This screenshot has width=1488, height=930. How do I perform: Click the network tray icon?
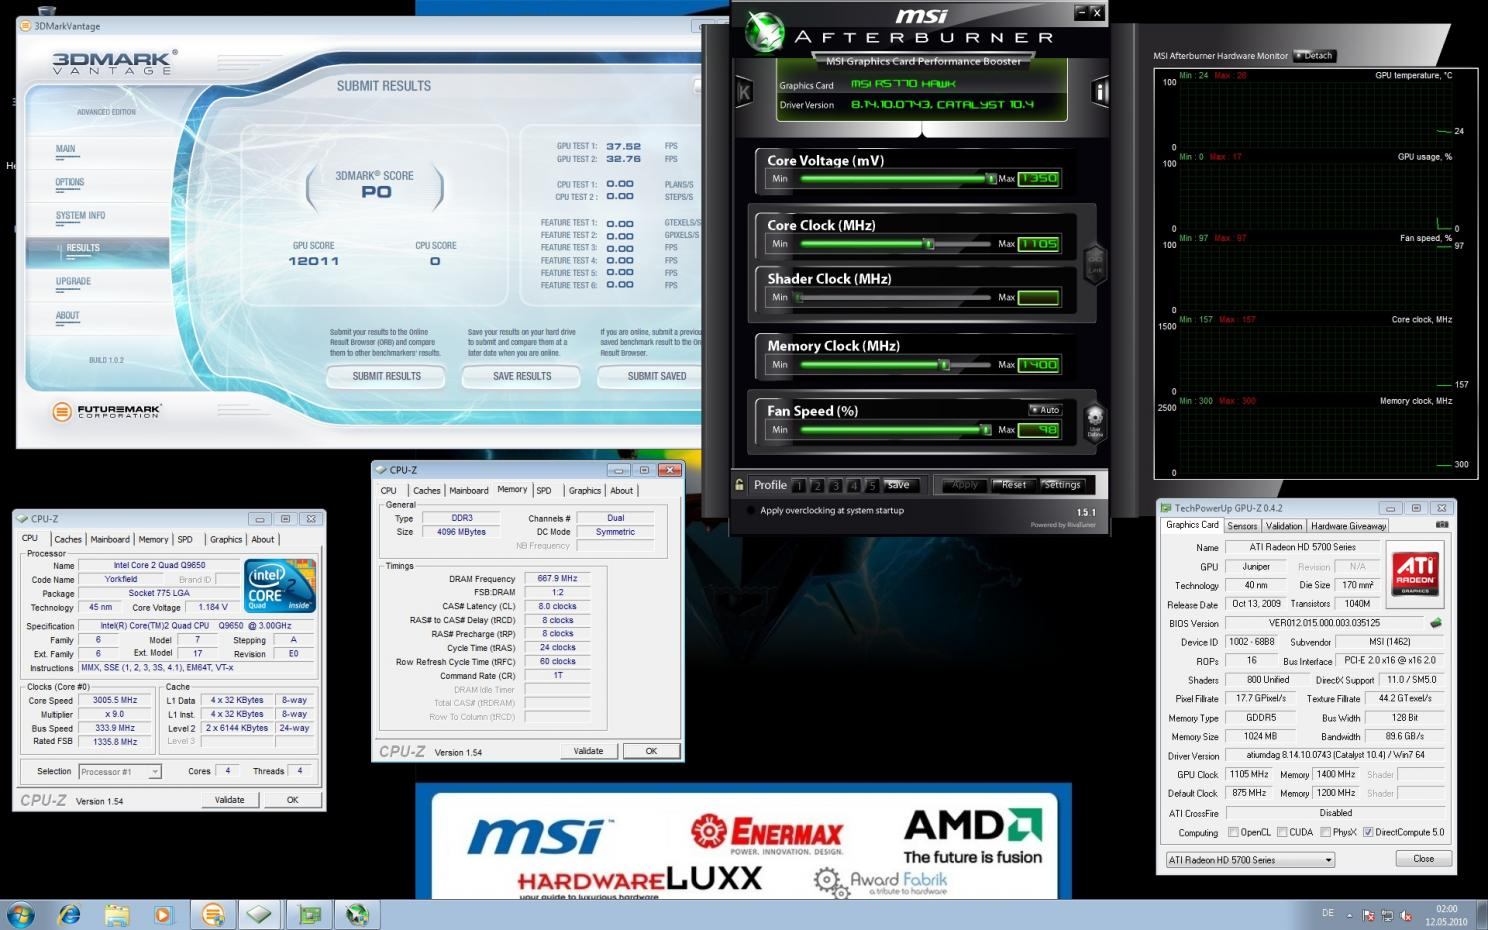[1388, 915]
